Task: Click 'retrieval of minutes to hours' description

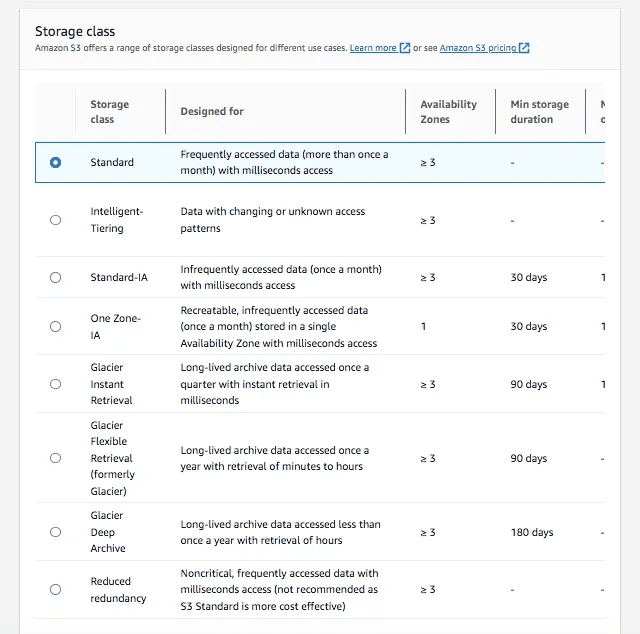Action: [274, 458]
